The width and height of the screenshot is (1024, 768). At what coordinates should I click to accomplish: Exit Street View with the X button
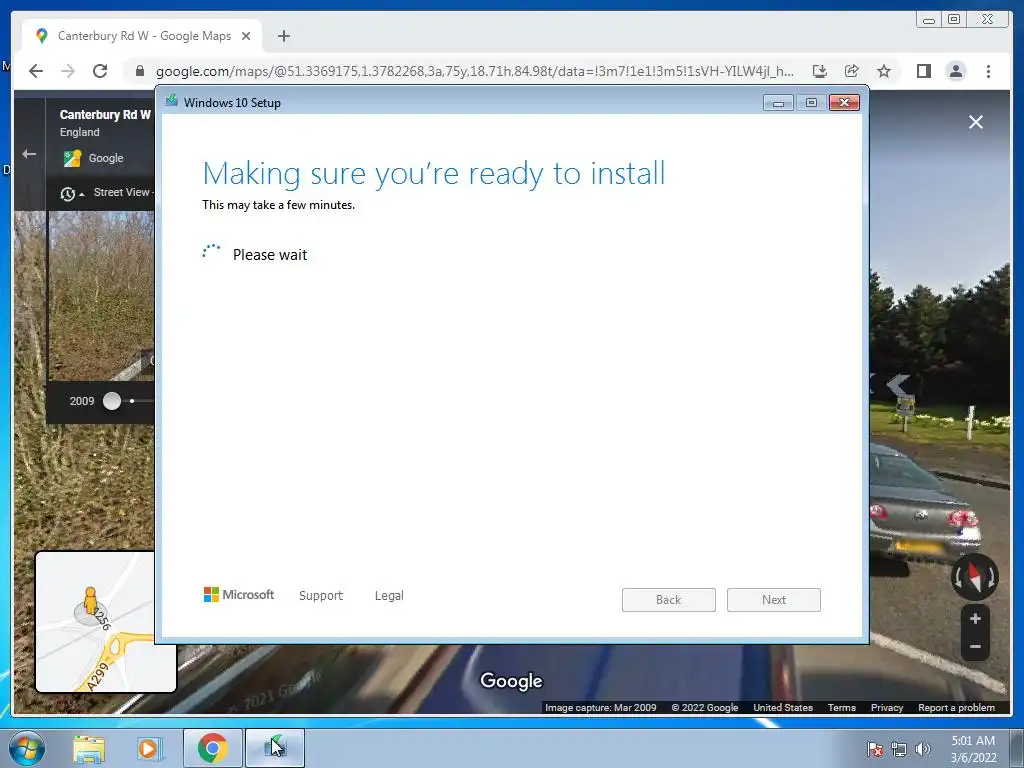pyautogui.click(x=976, y=122)
